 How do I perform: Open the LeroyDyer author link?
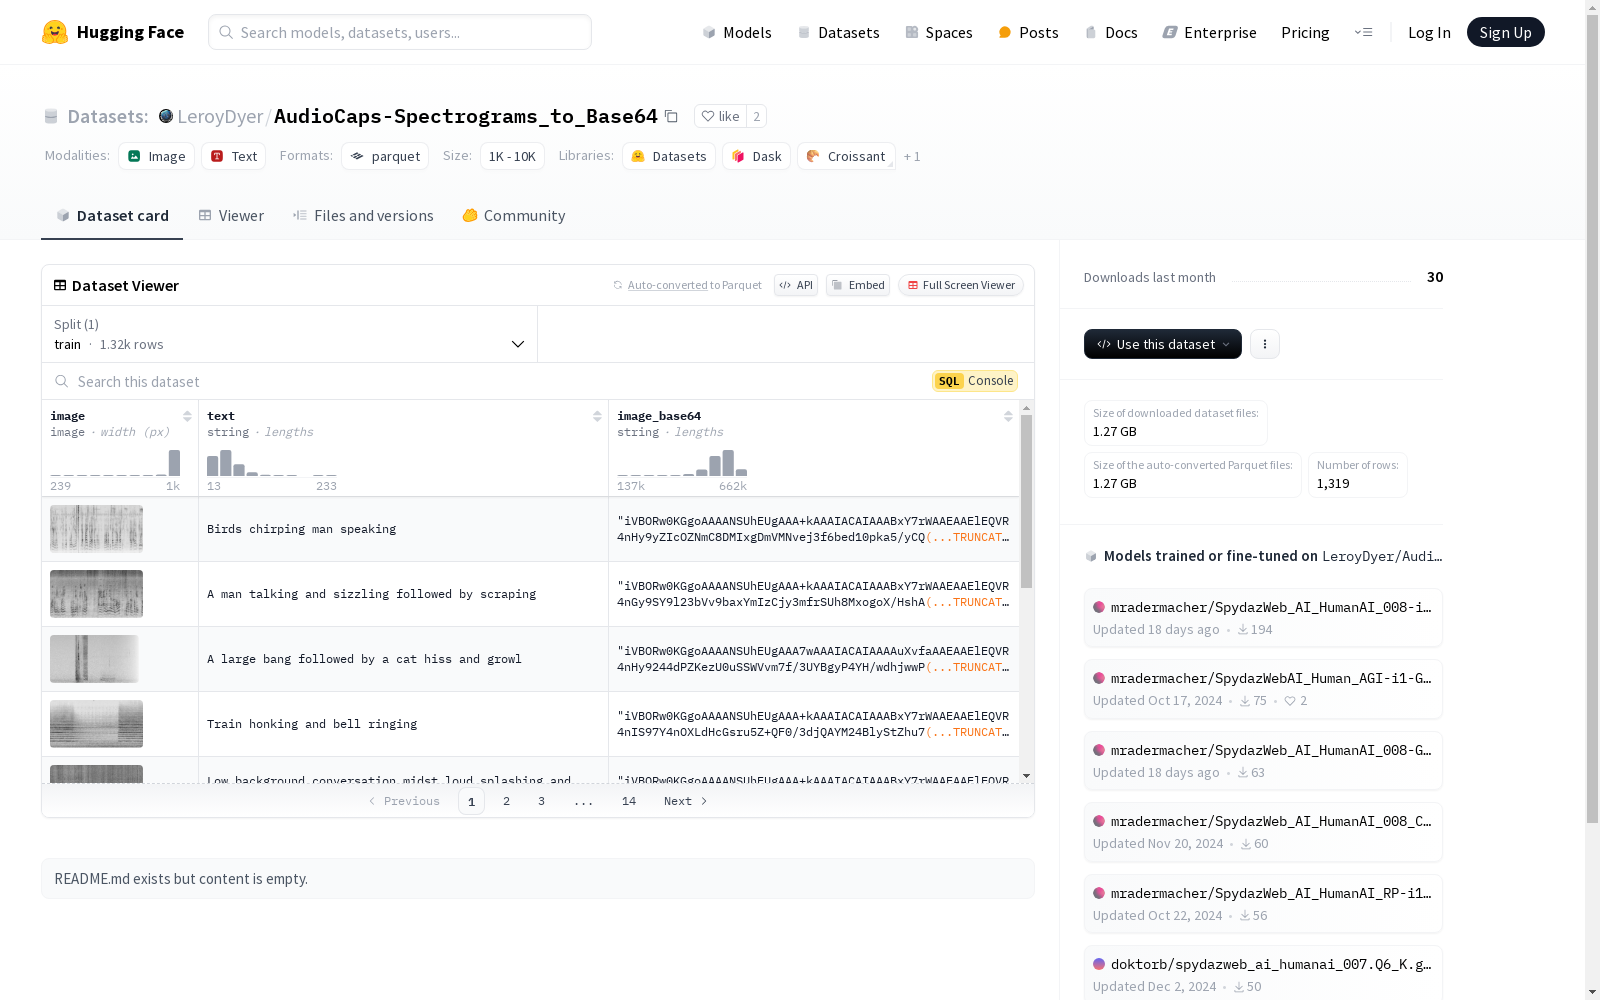point(220,116)
